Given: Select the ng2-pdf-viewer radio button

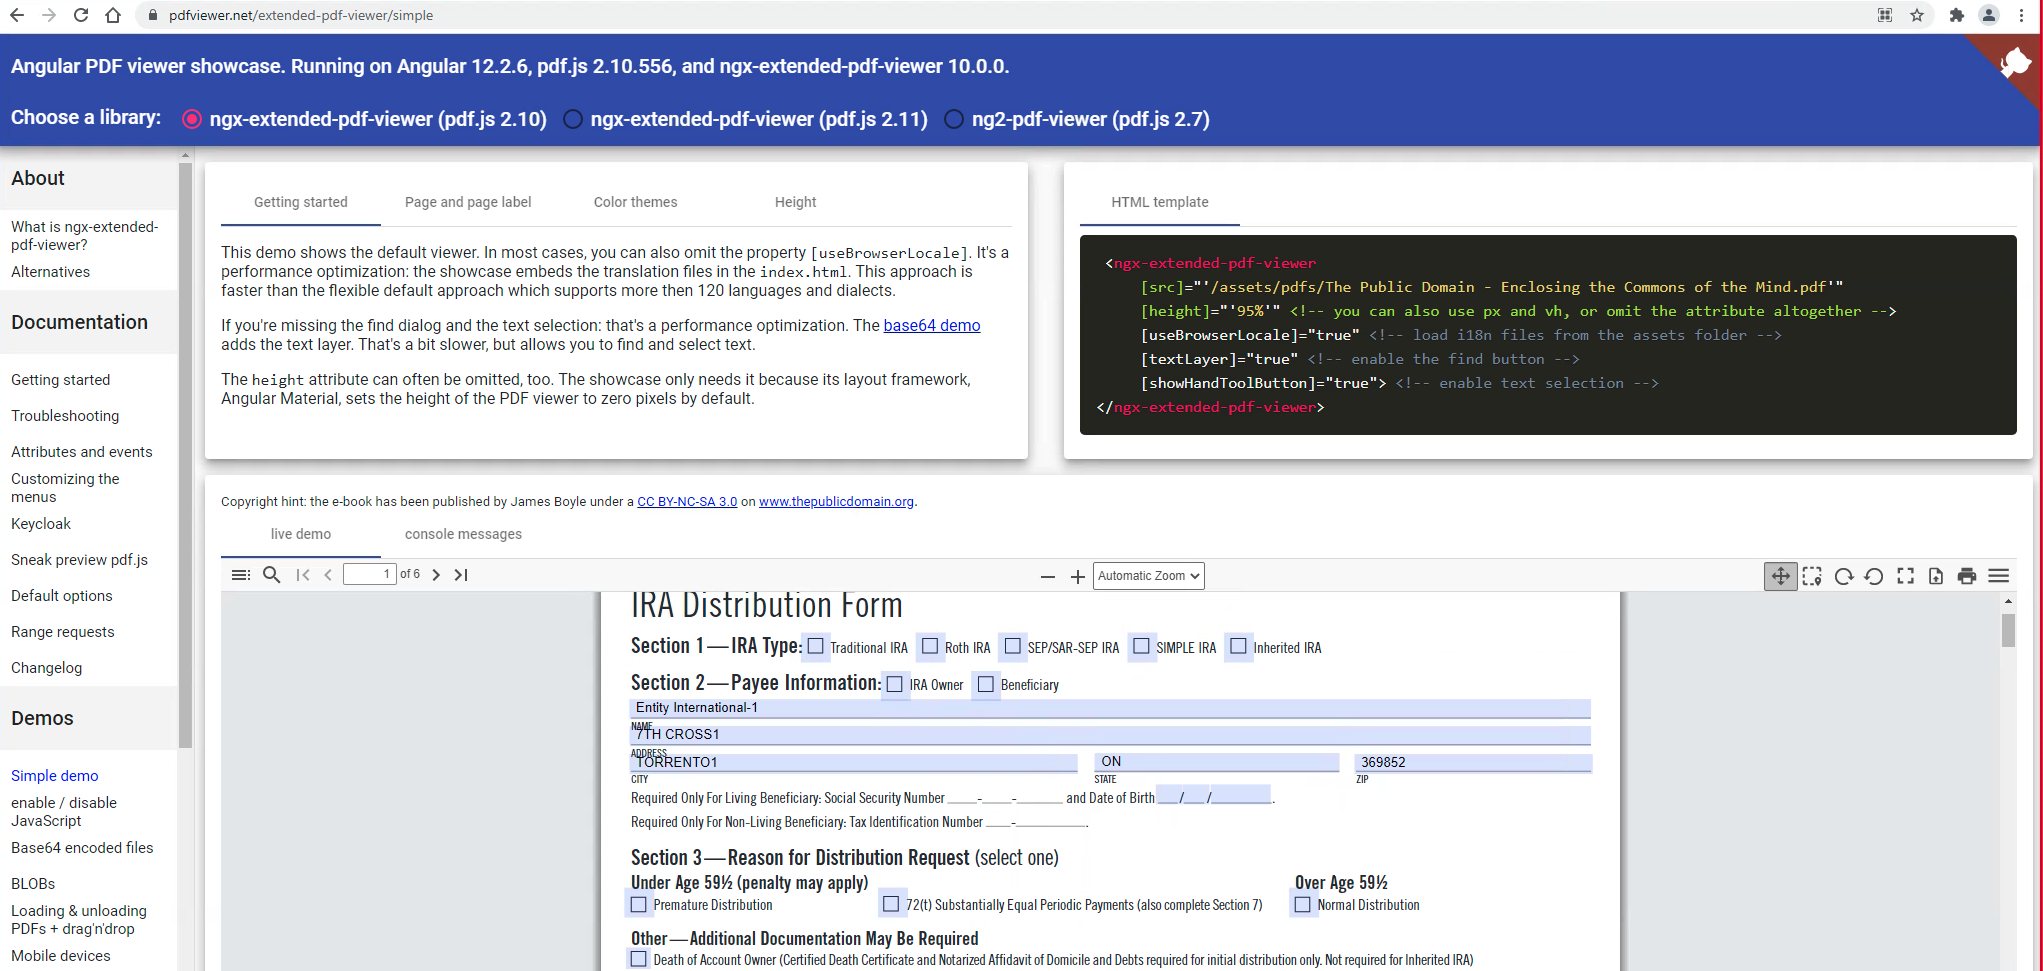Looking at the screenshot, I should click(953, 119).
